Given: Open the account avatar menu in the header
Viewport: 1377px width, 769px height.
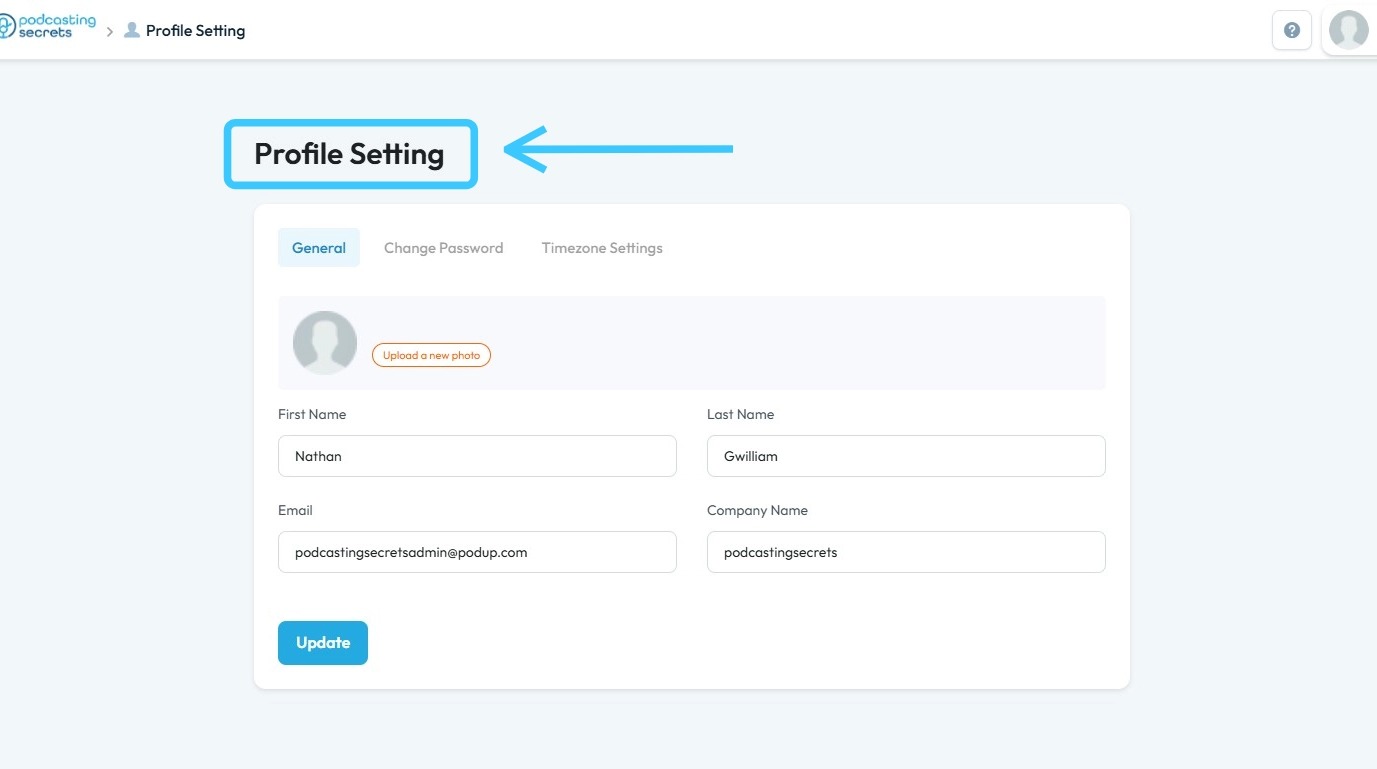Looking at the screenshot, I should 1348,30.
